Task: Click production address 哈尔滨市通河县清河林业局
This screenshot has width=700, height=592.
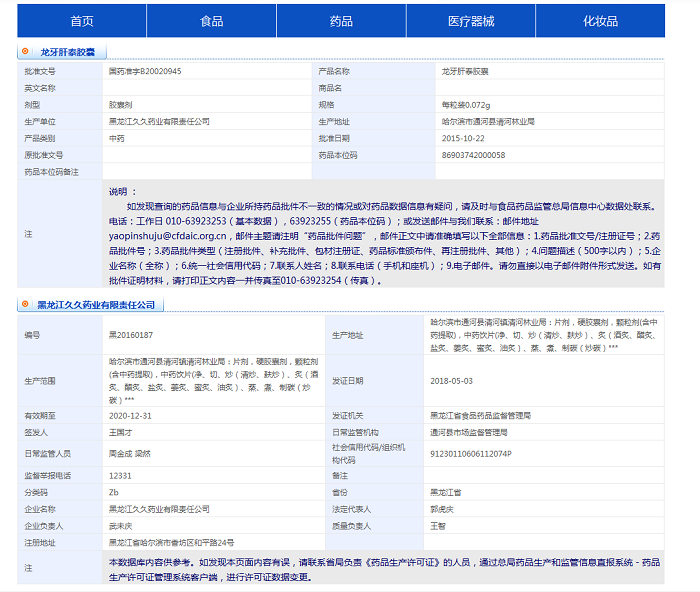Action: [488, 121]
